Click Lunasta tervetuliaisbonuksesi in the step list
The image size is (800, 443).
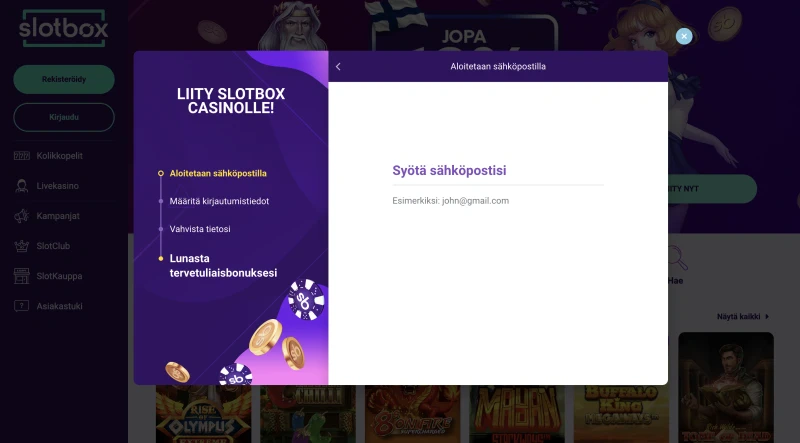(x=223, y=265)
